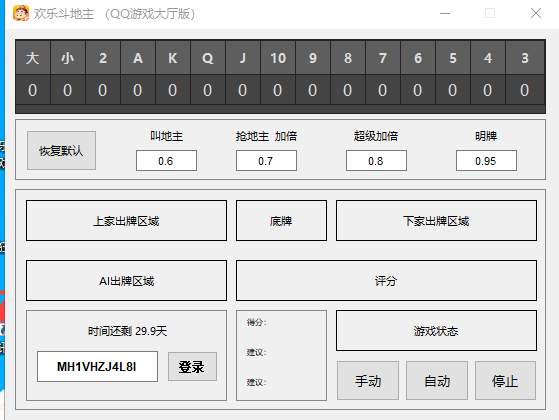Viewport: 559px width, 420px height.
Task: Click the 超级加倍 field showing 0.8
Action: [376, 161]
